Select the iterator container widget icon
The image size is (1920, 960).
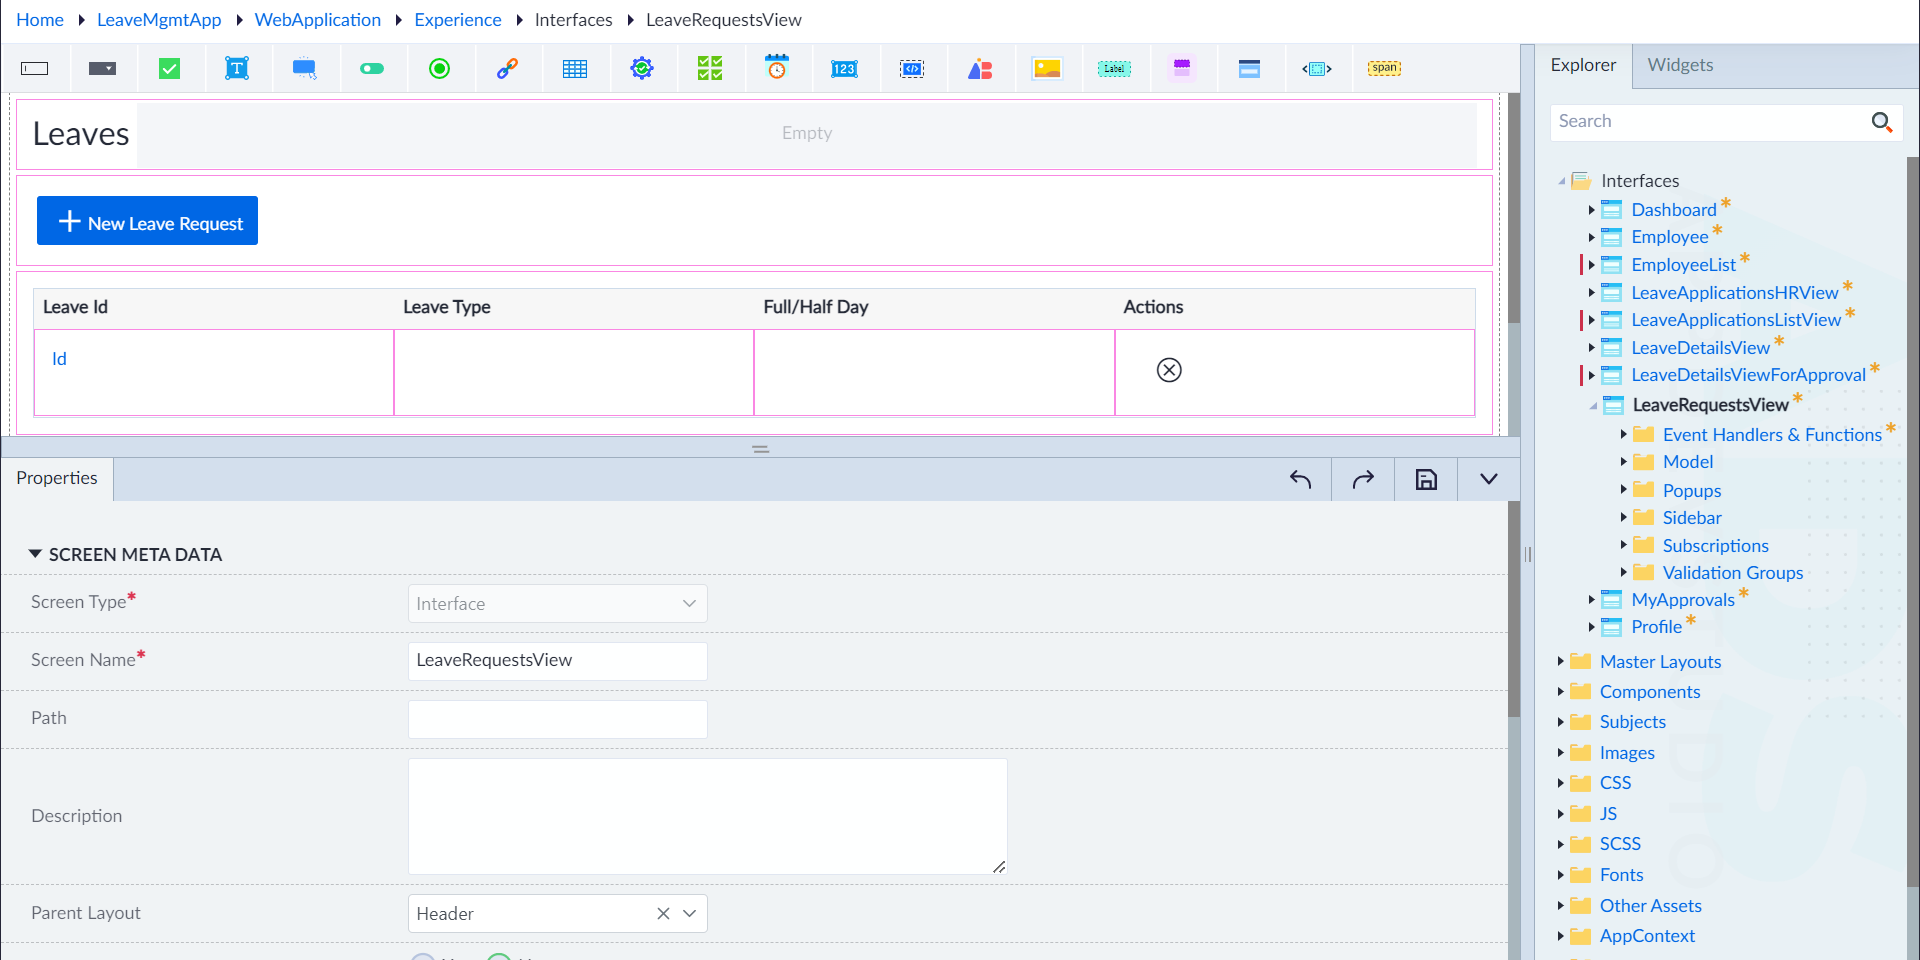1317,69
